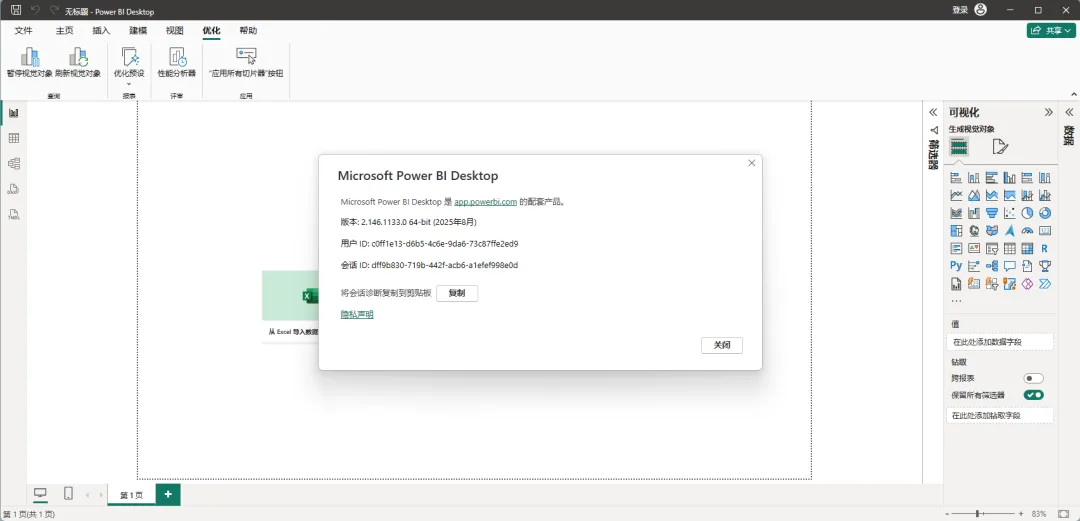Select the gauge visual
Image resolution: width=1080 pixels, height=521 pixels.
pyautogui.click(x=1027, y=231)
